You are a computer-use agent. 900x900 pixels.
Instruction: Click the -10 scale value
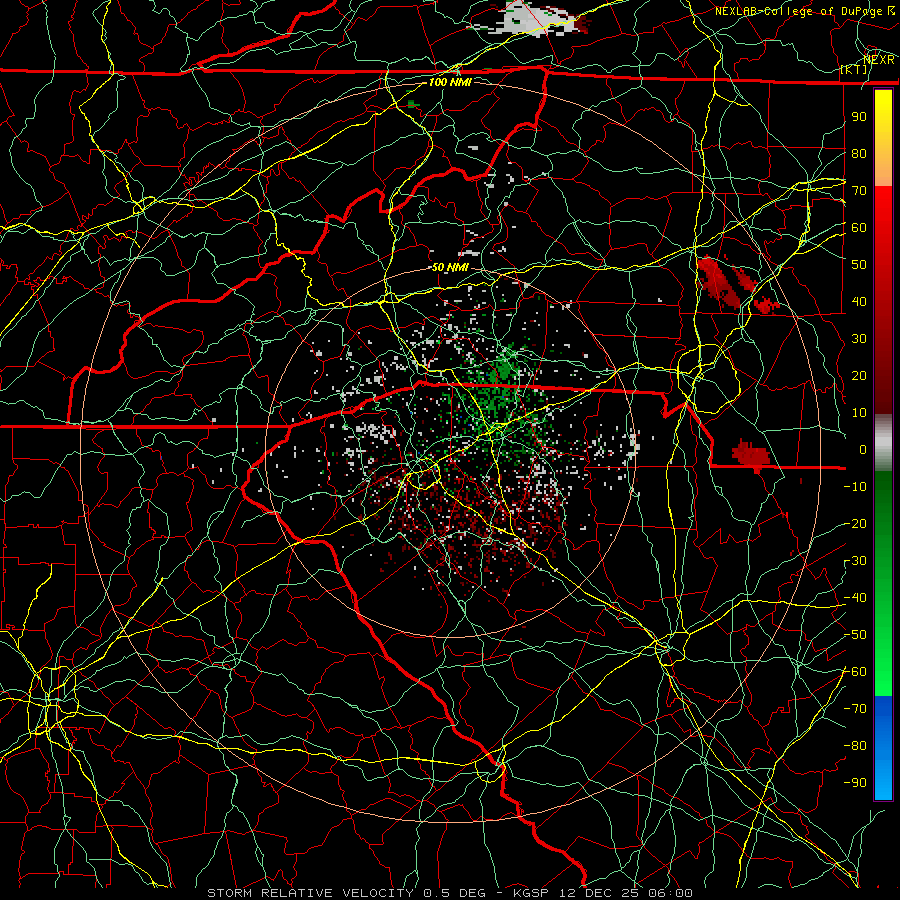[x=855, y=487]
